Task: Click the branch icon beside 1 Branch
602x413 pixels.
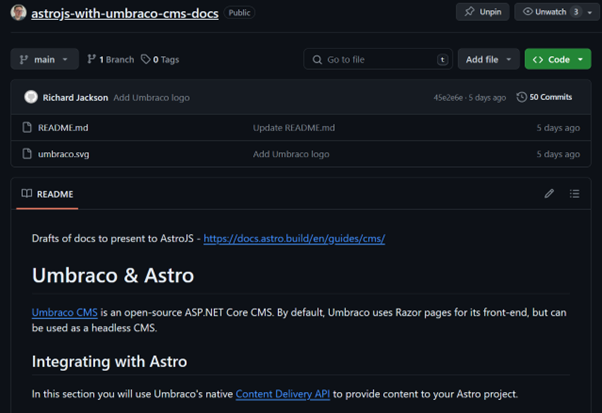Action: [91, 59]
